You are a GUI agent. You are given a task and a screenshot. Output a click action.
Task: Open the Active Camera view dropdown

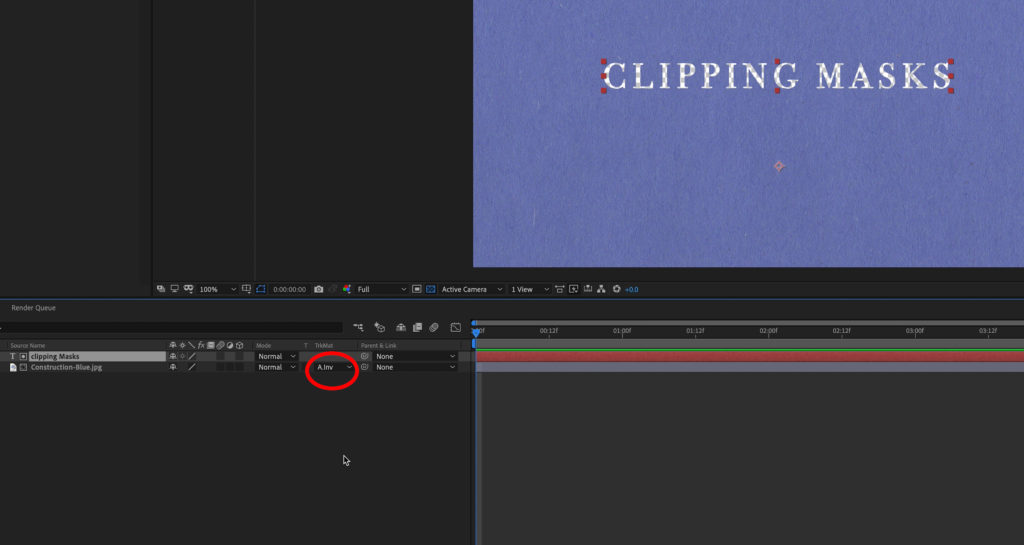[x=471, y=289]
